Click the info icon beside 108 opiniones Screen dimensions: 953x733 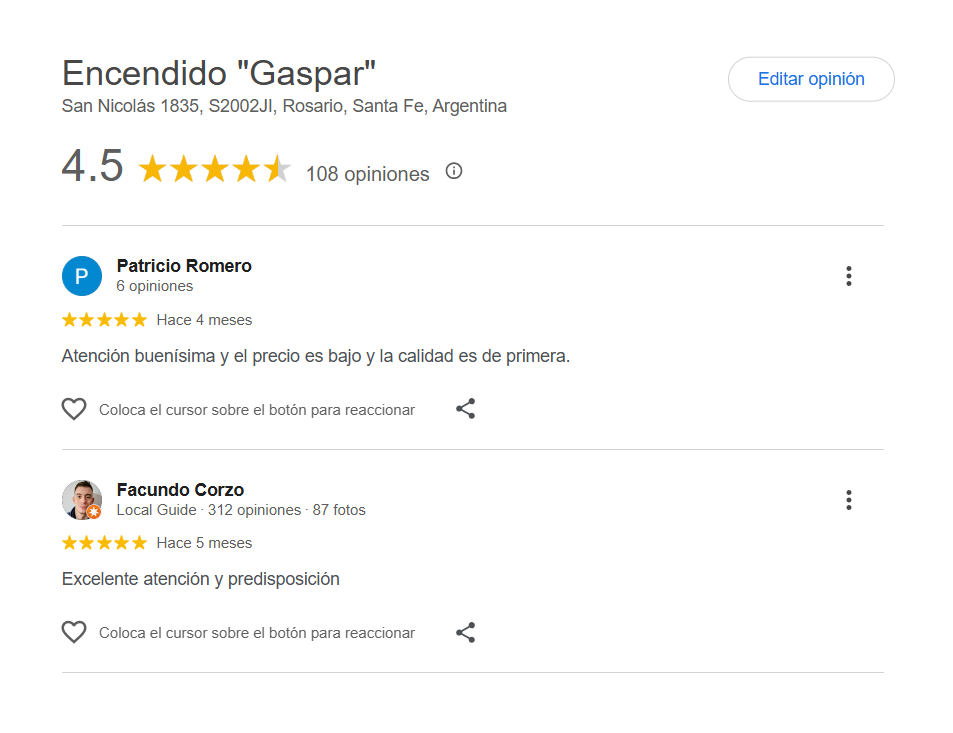(x=454, y=171)
